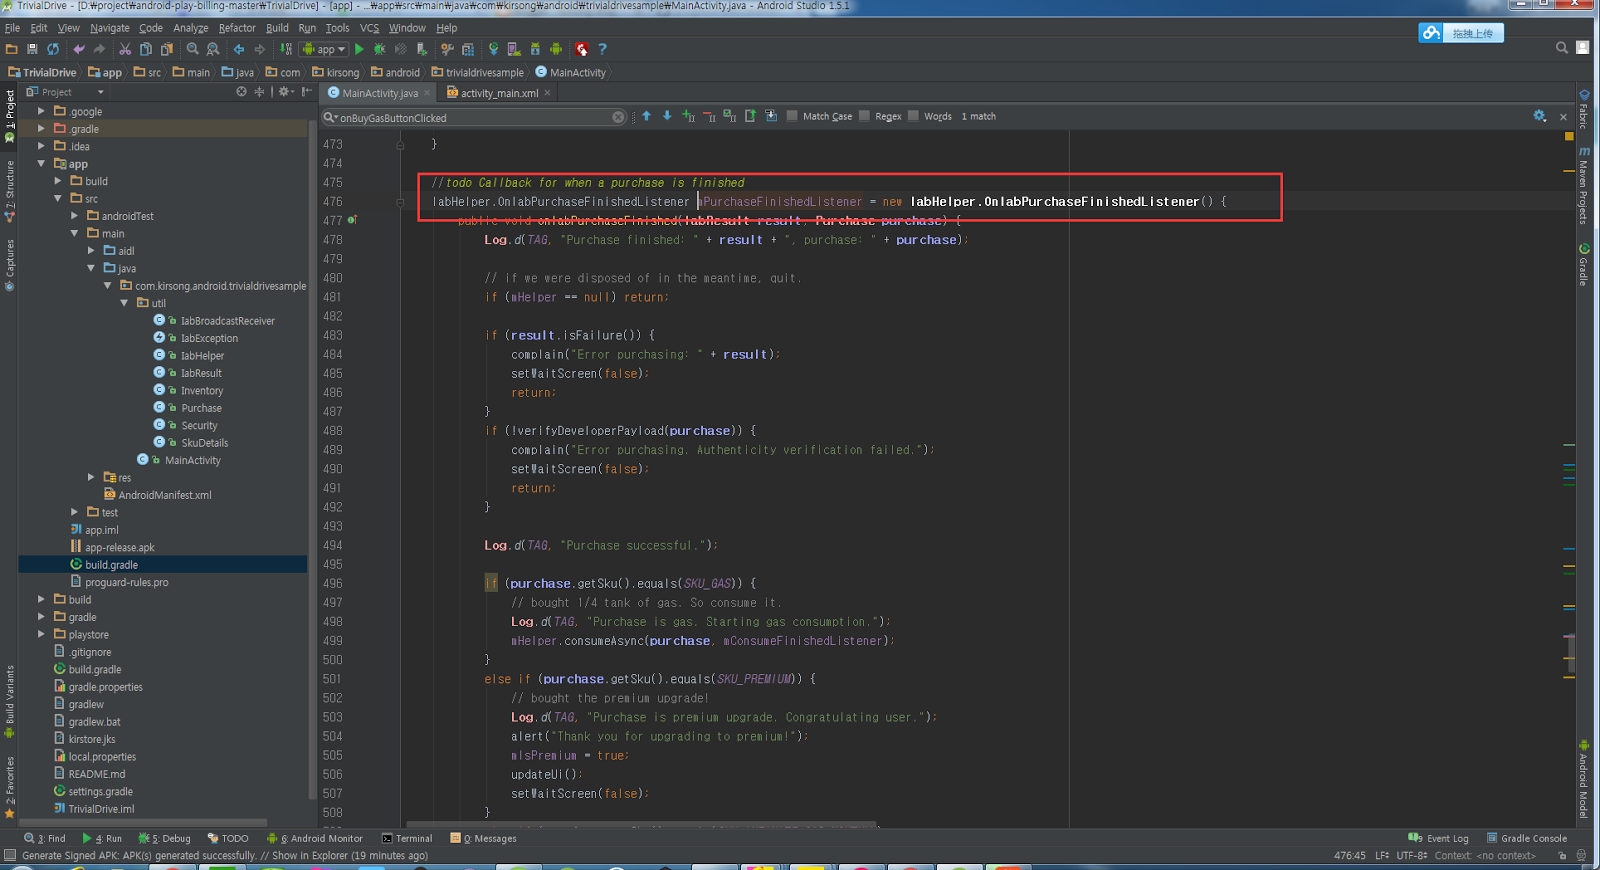The width and height of the screenshot is (1600, 870).
Task: Undo using the toolbar arrow icon
Action: point(78,49)
